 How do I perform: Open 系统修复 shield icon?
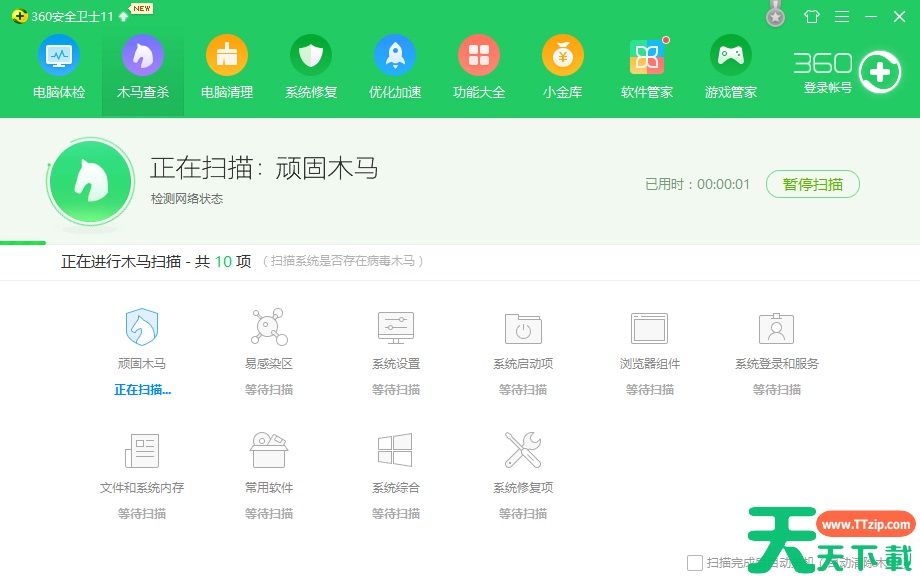click(x=311, y=56)
